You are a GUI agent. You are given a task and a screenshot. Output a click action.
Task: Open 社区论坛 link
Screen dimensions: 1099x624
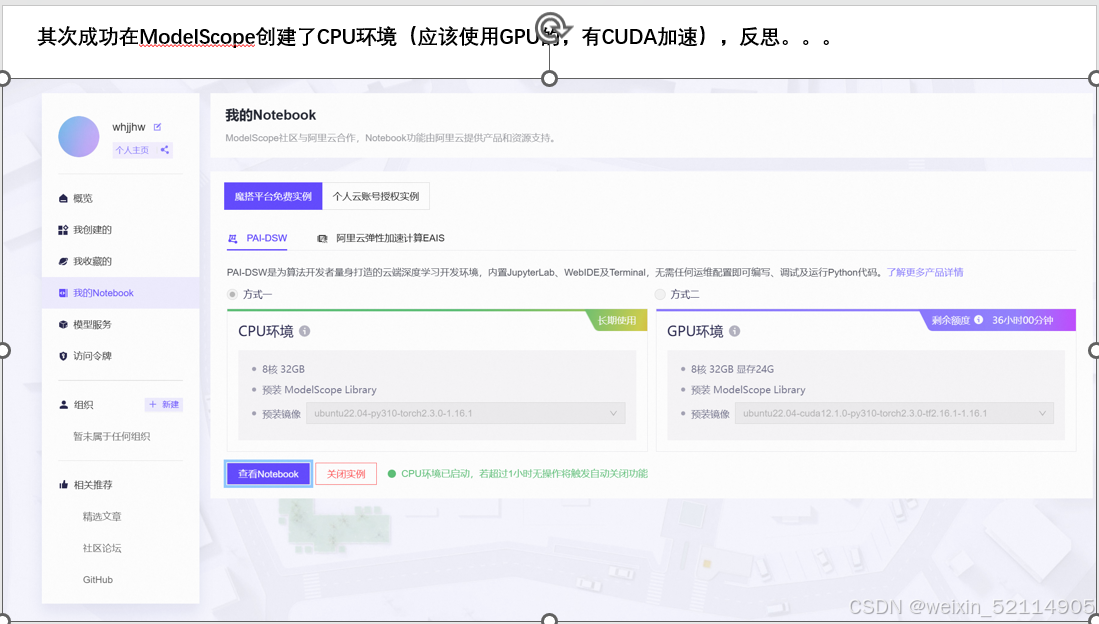click(102, 548)
